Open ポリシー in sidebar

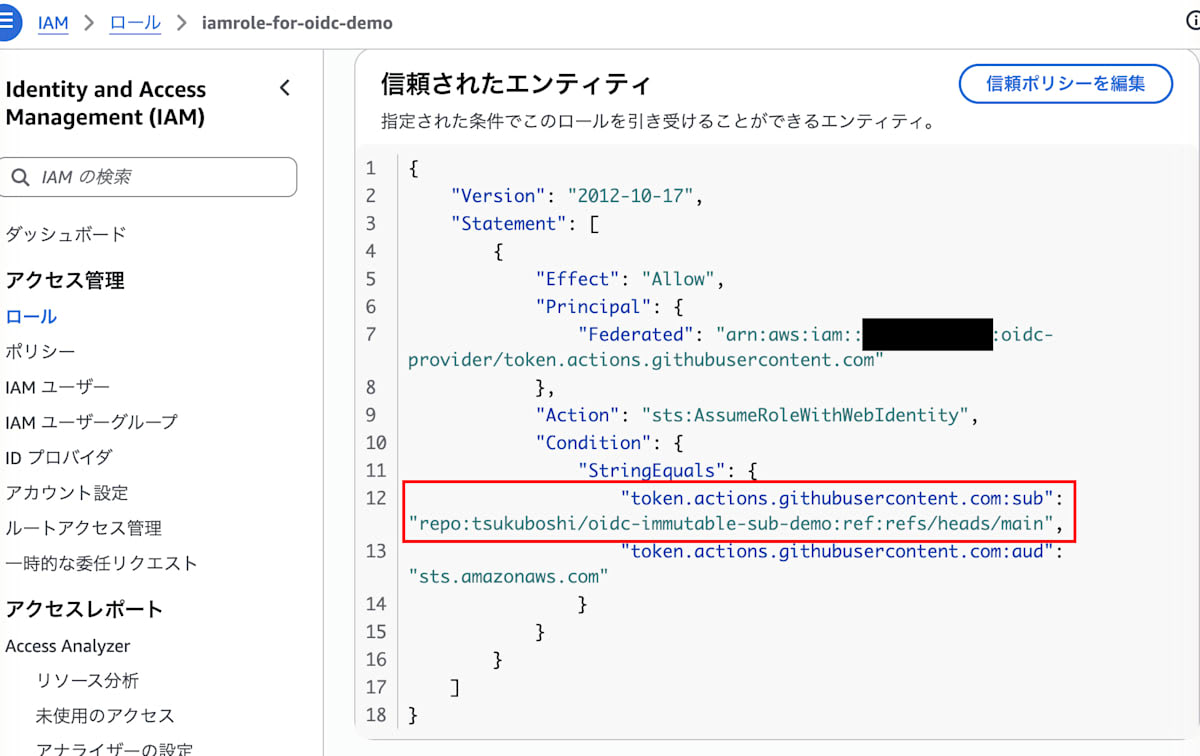click(x=40, y=351)
